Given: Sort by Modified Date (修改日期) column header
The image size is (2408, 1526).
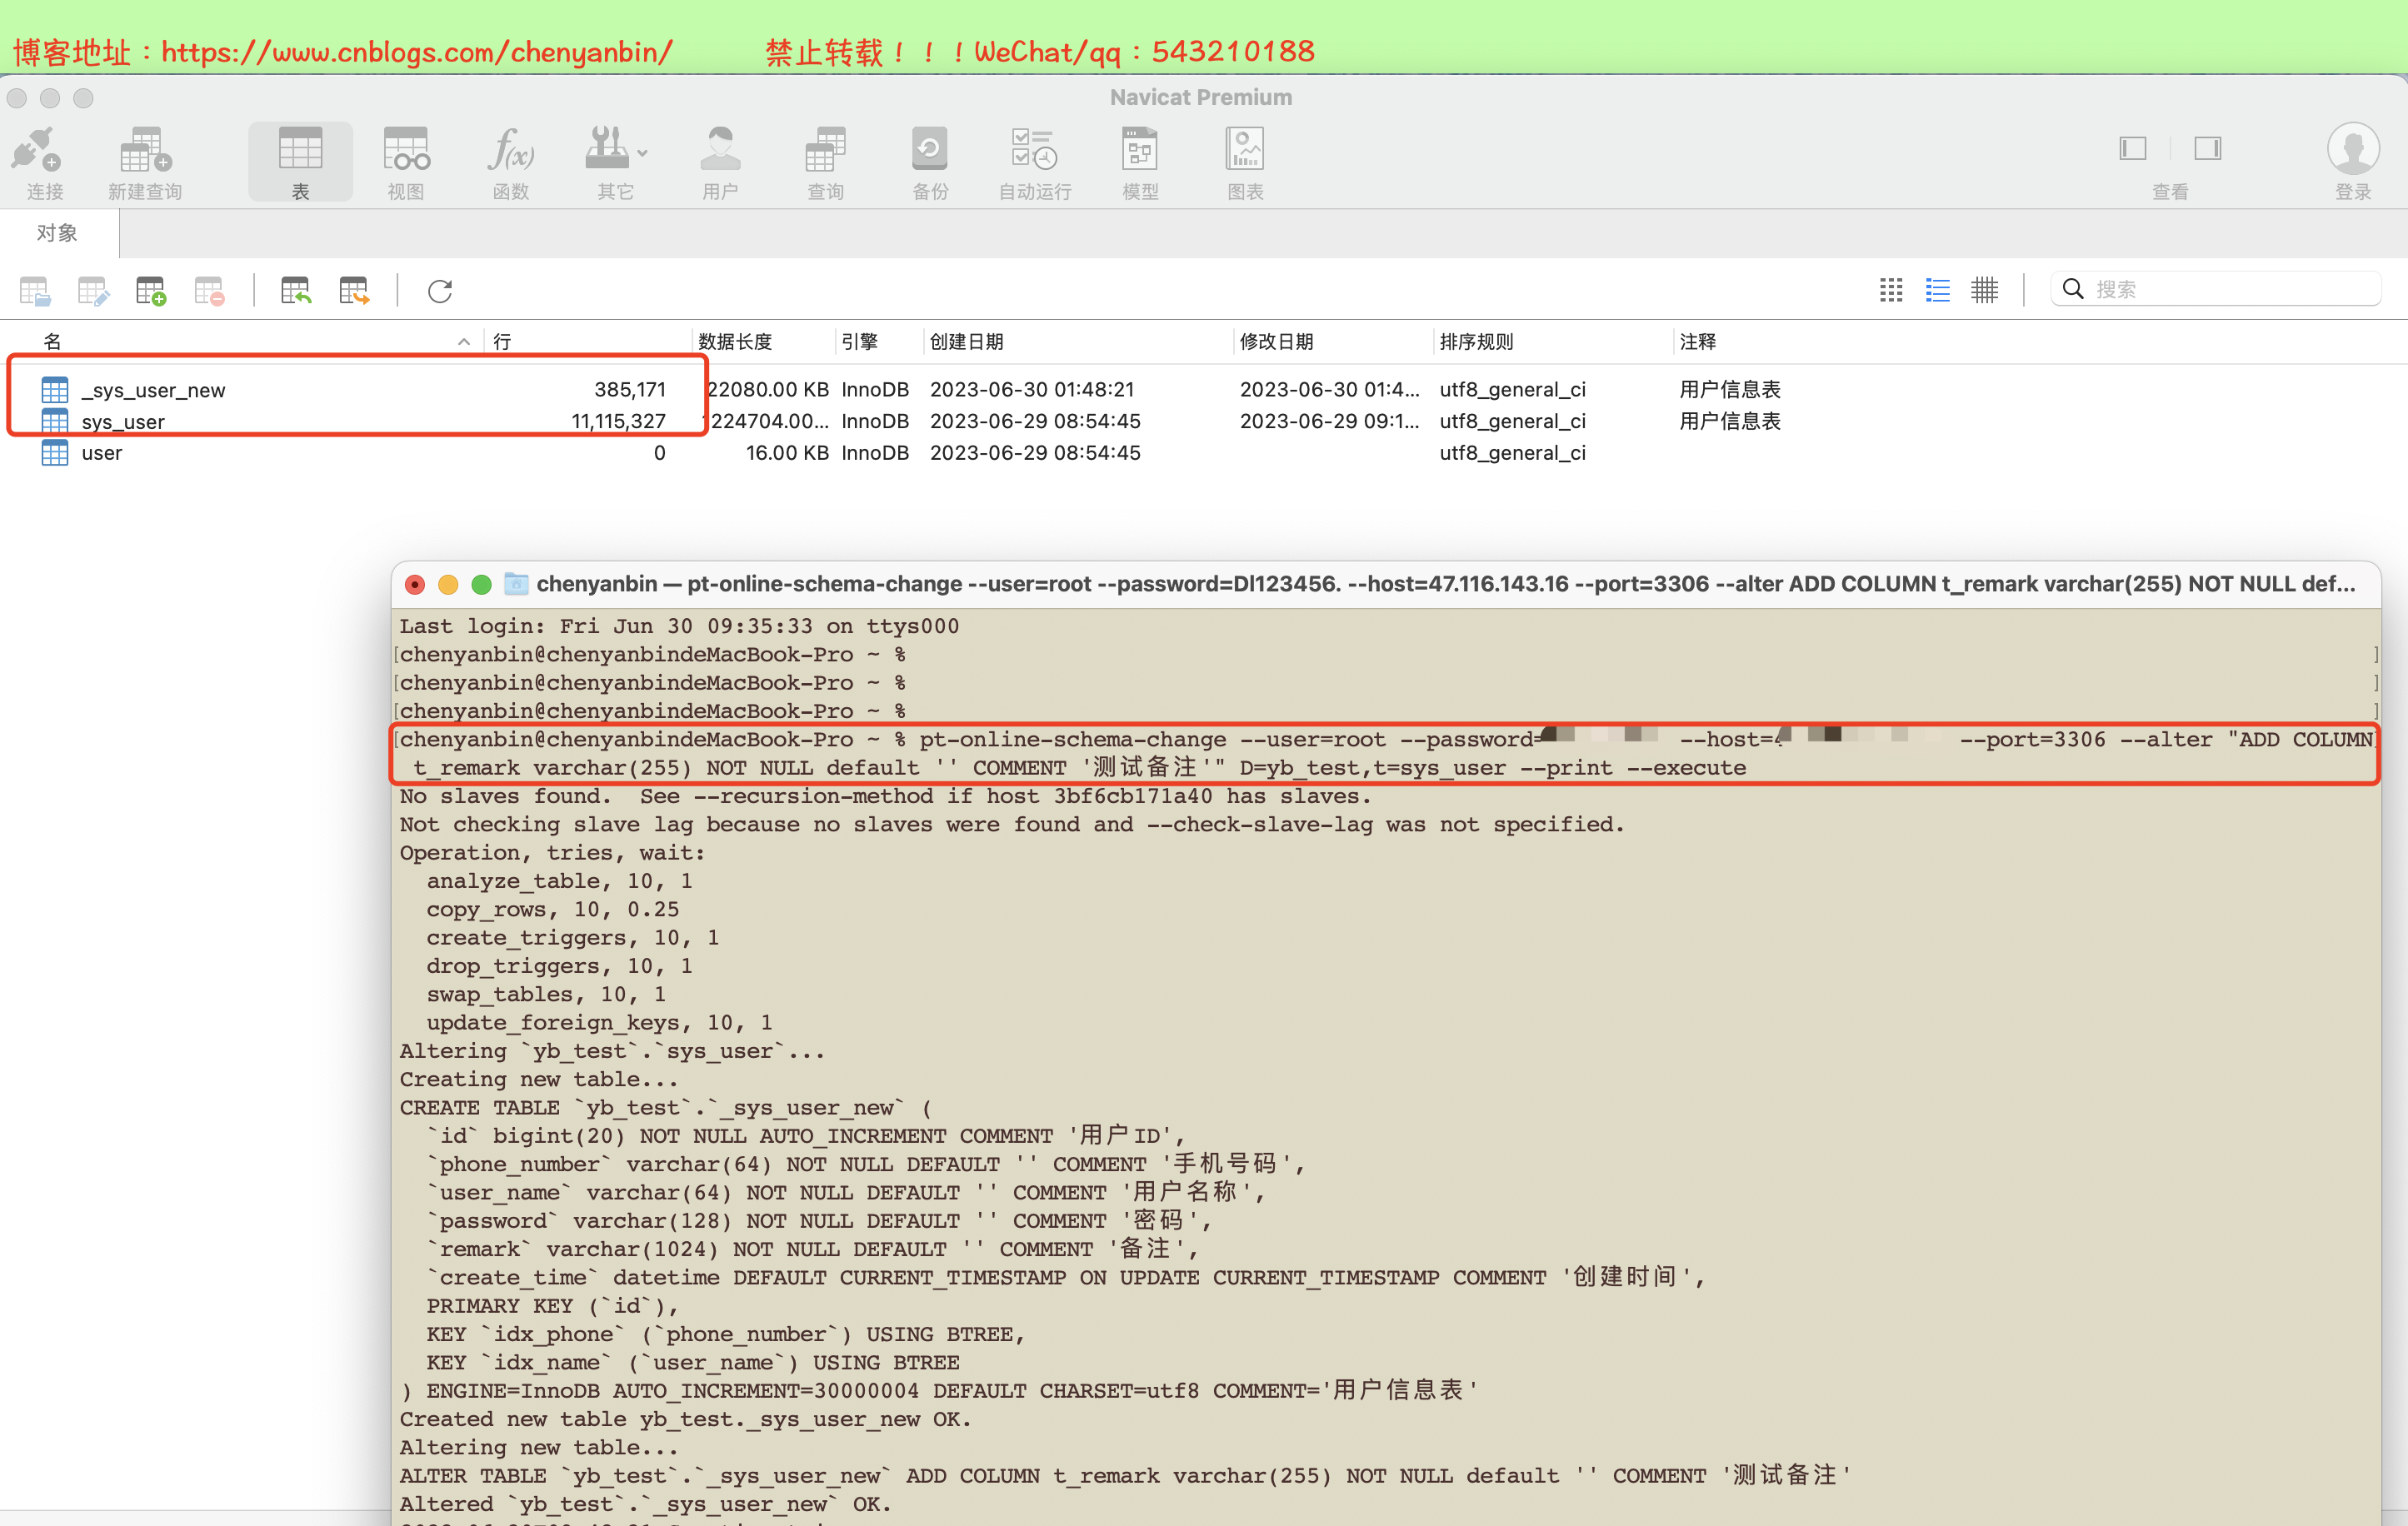Looking at the screenshot, I should (x=1332, y=342).
